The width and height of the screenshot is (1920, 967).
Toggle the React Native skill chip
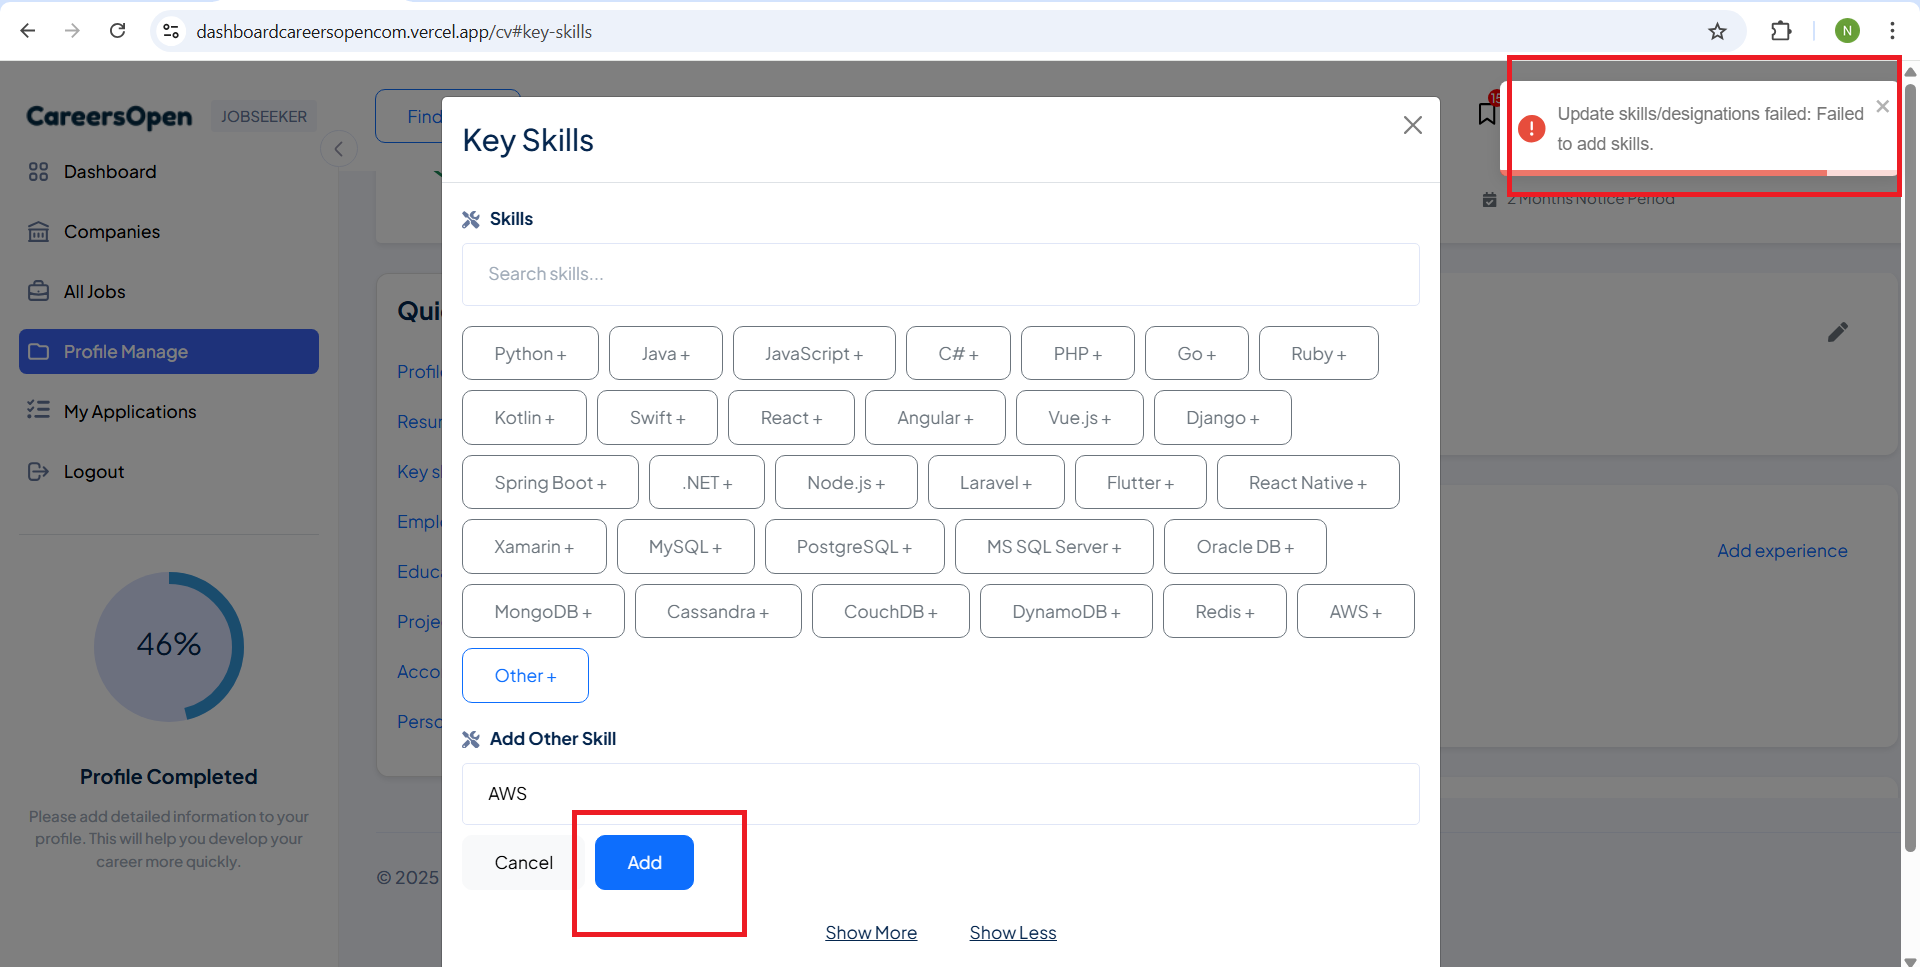point(1307,483)
